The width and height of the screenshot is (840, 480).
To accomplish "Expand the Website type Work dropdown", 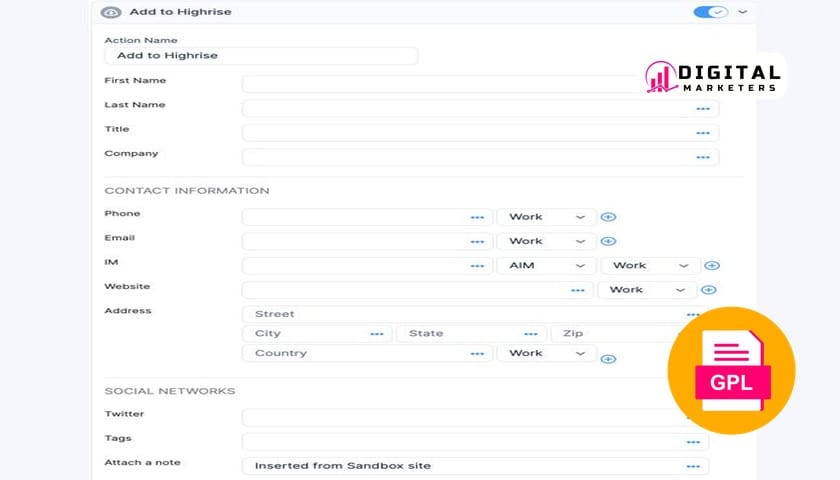I will click(x=646, y=290).
